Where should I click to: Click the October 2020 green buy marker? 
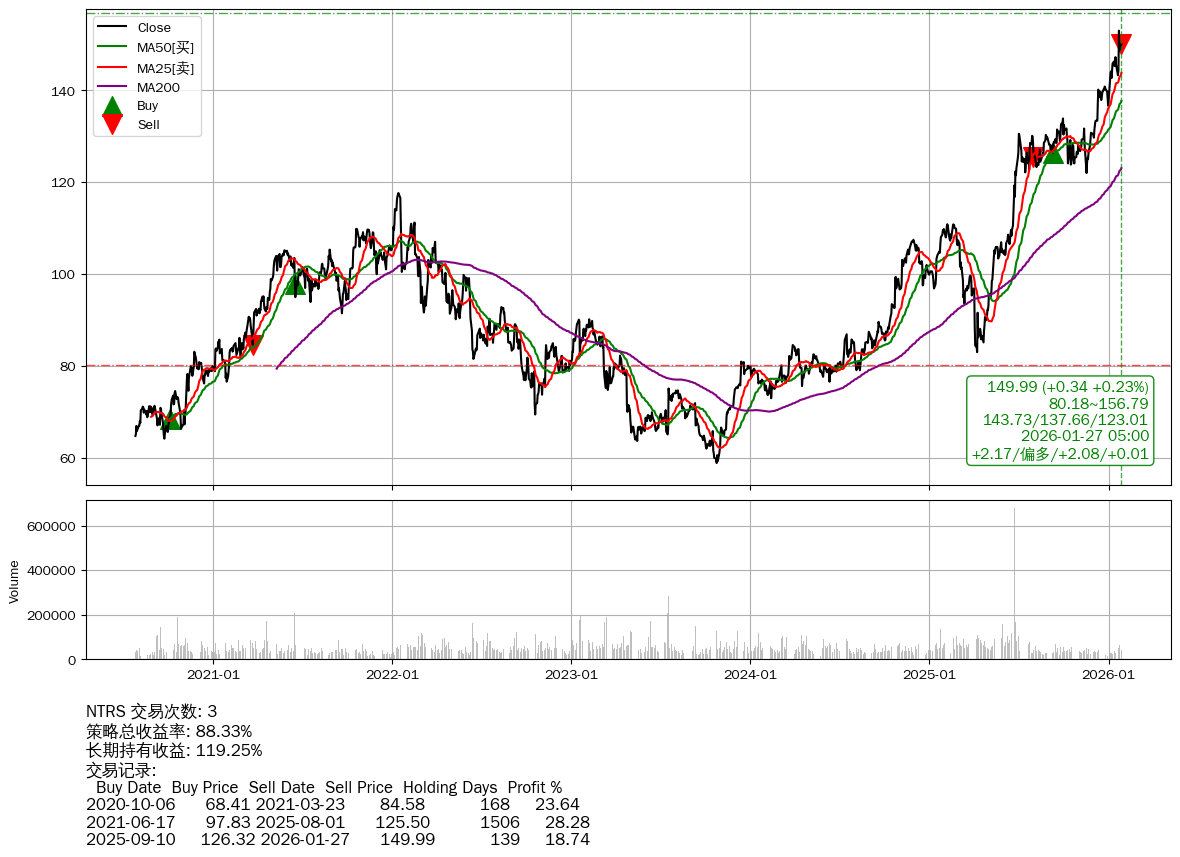click(172, 420)
